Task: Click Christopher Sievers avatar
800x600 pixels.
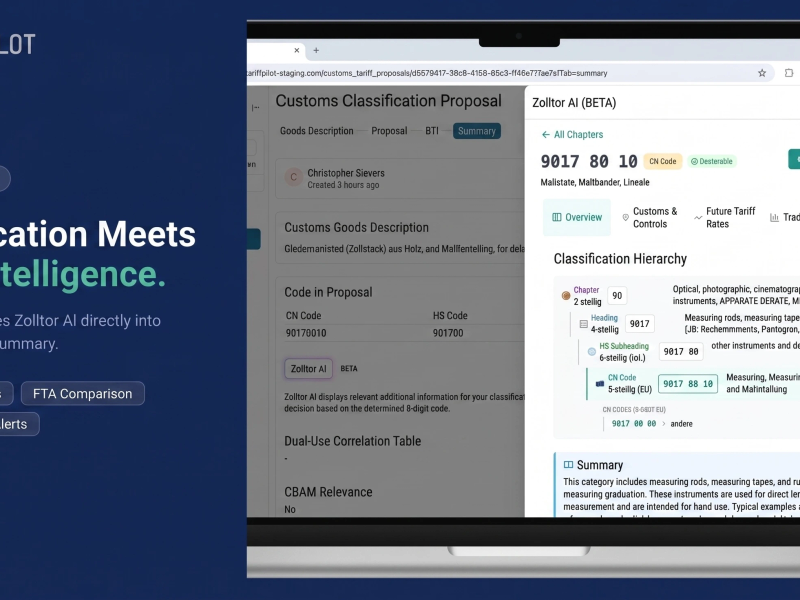Action: click(293, 178)
